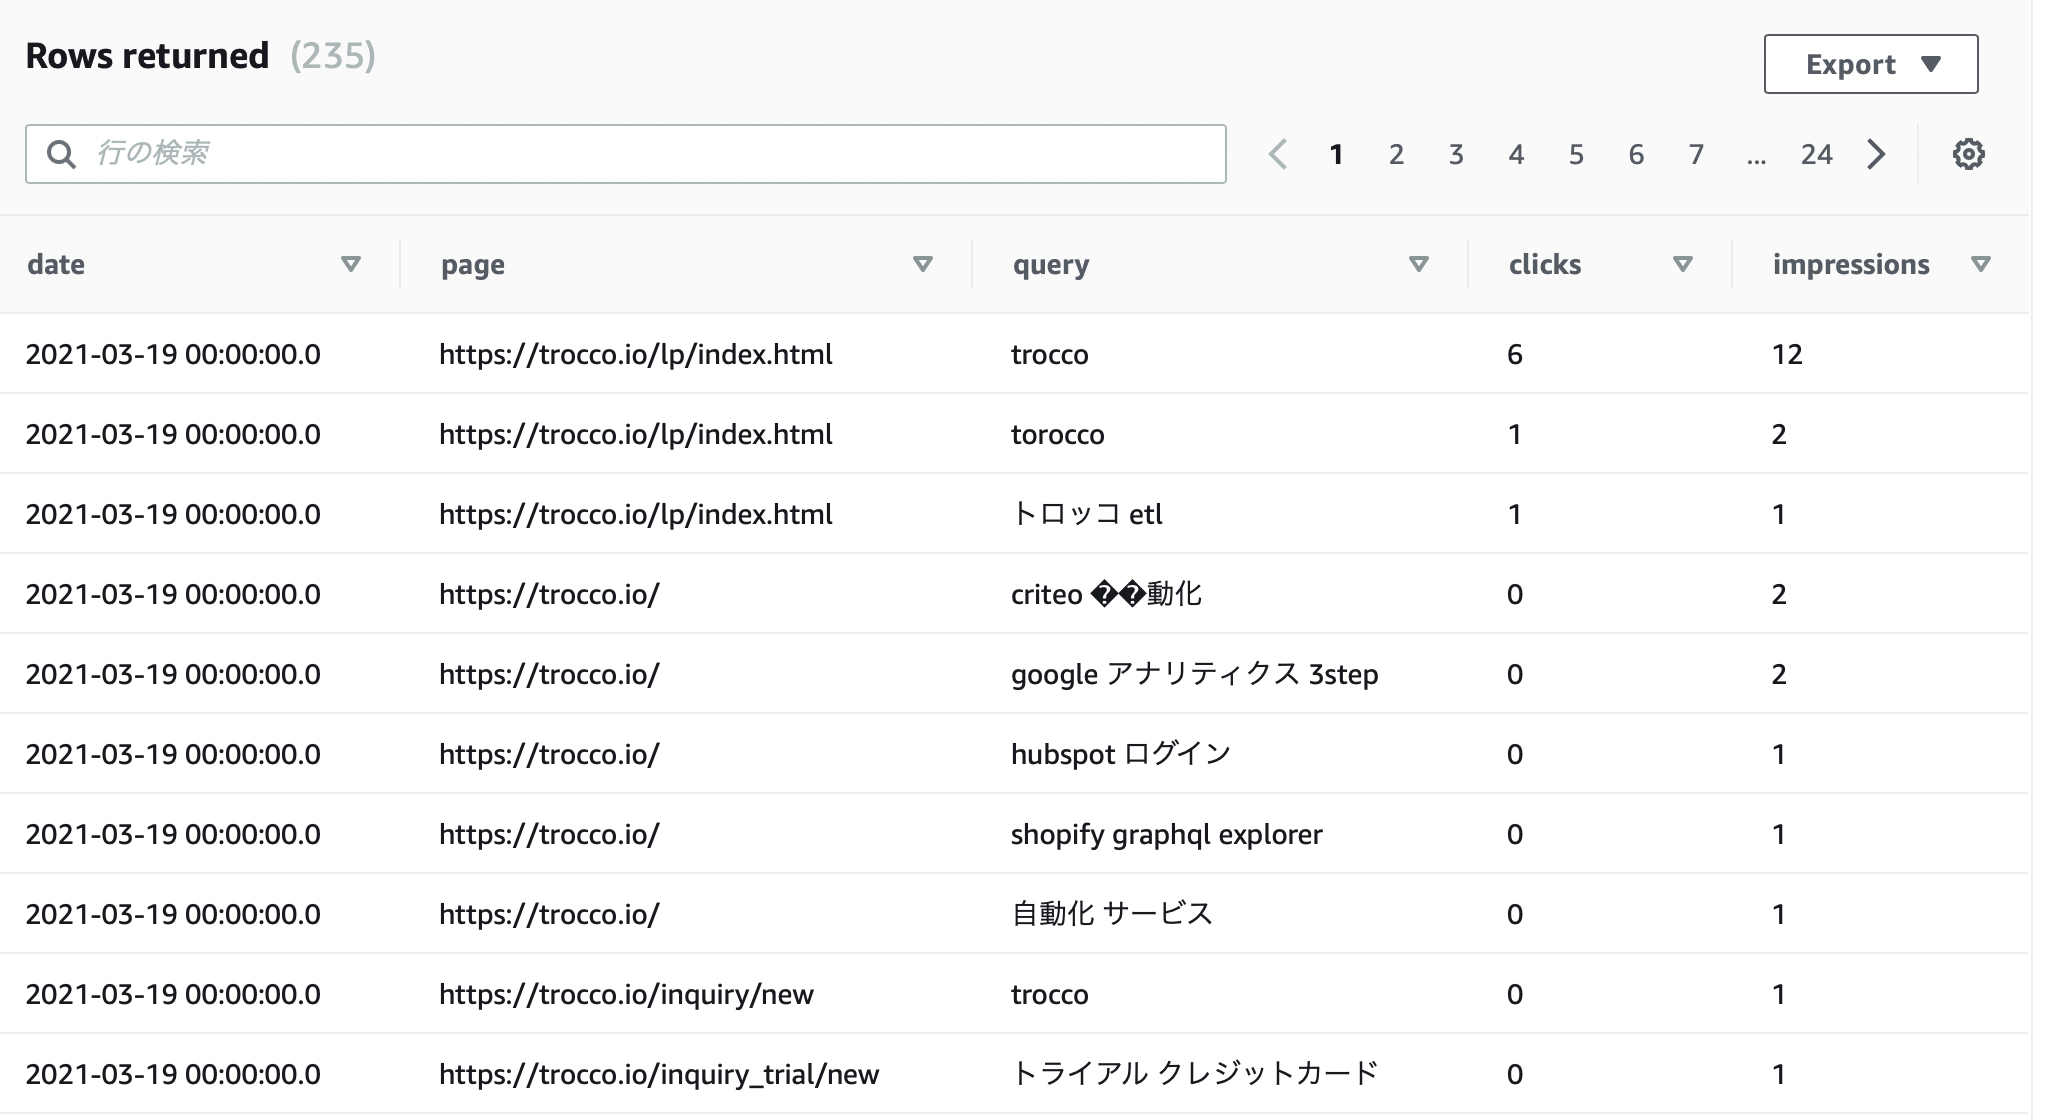The width and height of the screenshot is (2060, 1120).
Task: Jump to results page 3
Action: point(1456,154)
